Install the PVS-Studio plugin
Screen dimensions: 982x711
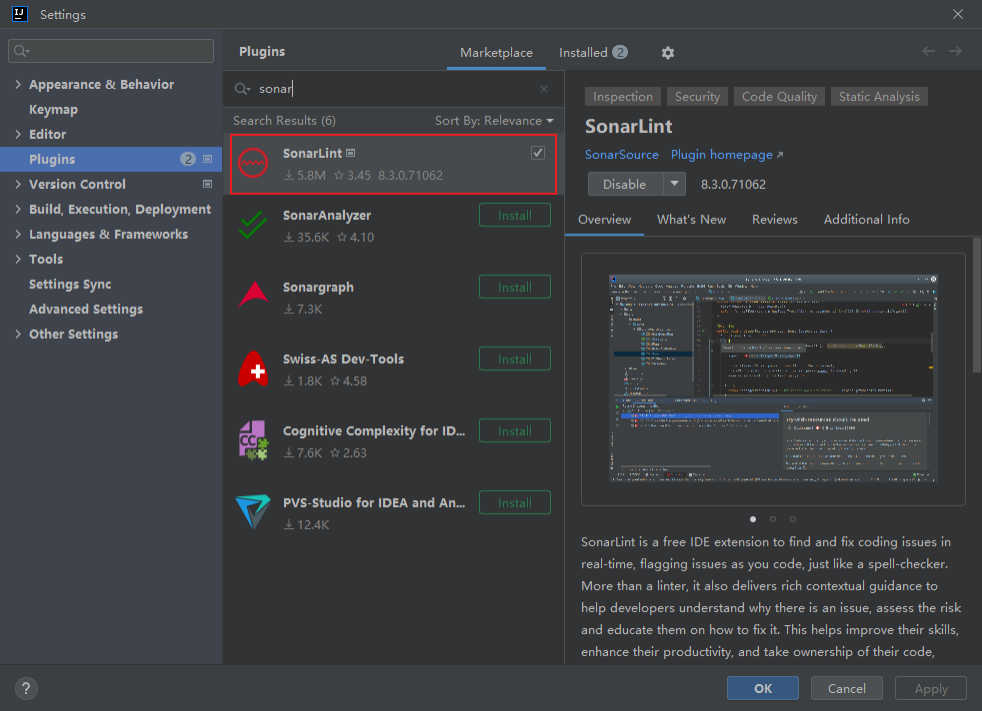click(x=515, y=503)
